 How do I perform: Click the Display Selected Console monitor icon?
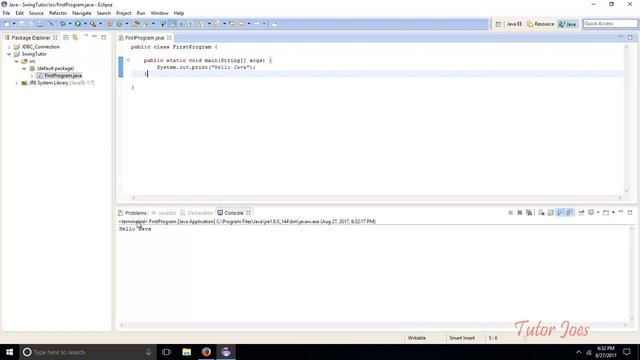[x=591, y=213]
